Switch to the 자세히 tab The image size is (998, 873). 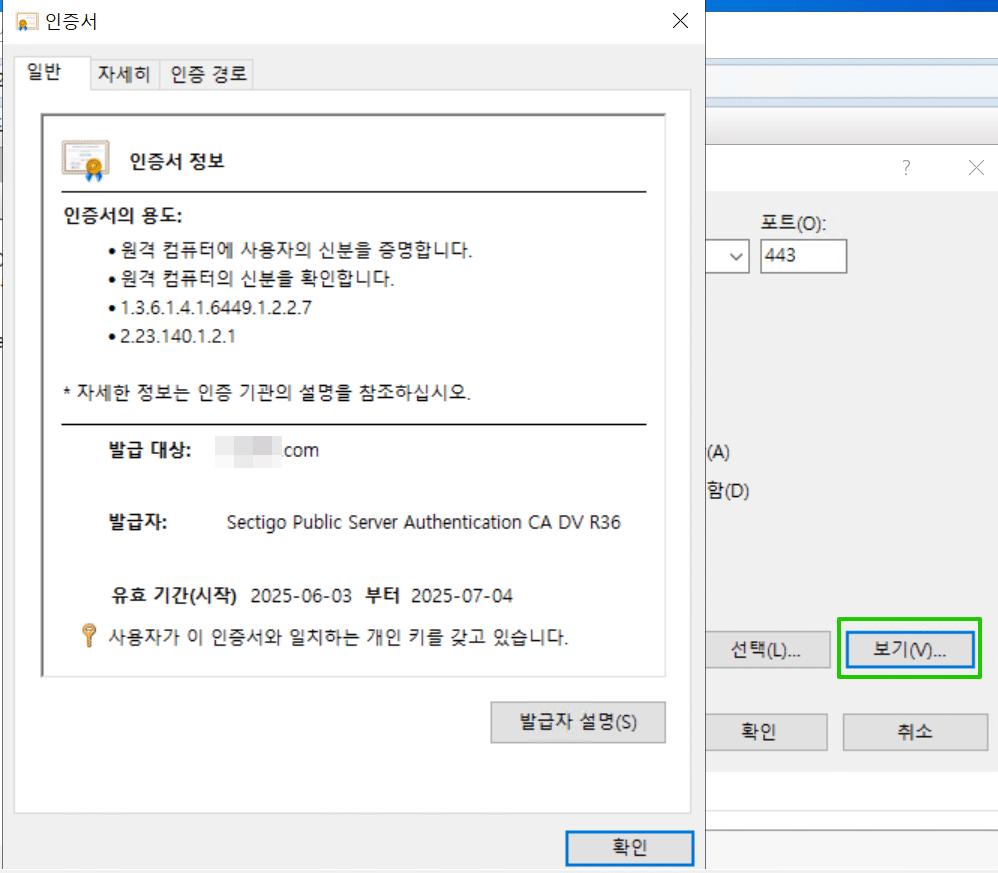[124, 73]
